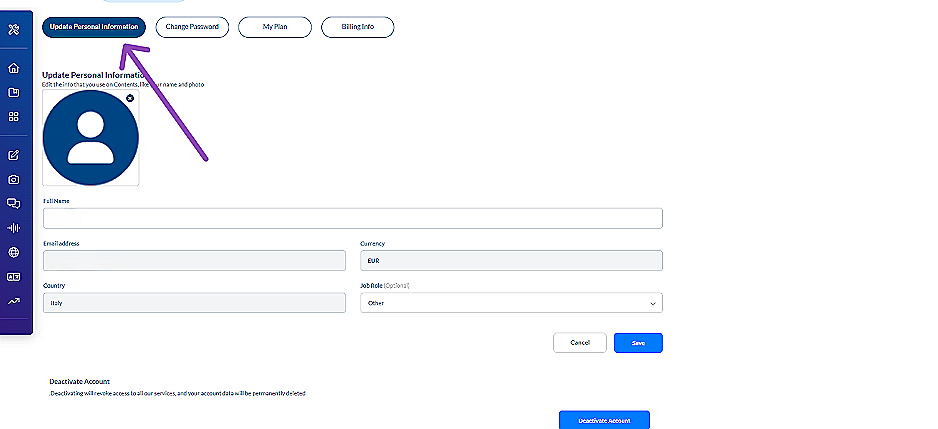The image size is (938, 429).
Task: Switch to the Billing Info tab
Action: coord(357,27)
